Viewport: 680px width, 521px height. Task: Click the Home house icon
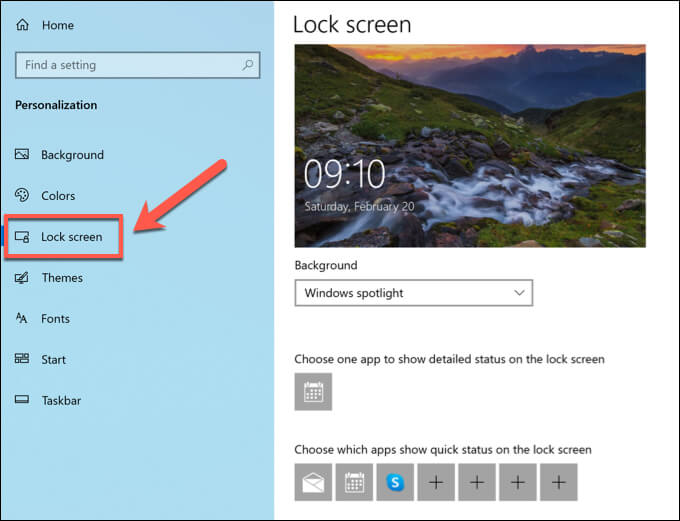(23, 25)
